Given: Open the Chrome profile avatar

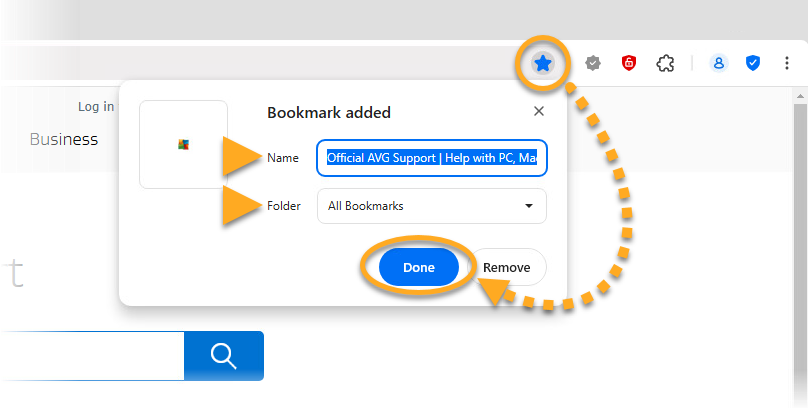Looking at the screenshot, I should (718, 64).
